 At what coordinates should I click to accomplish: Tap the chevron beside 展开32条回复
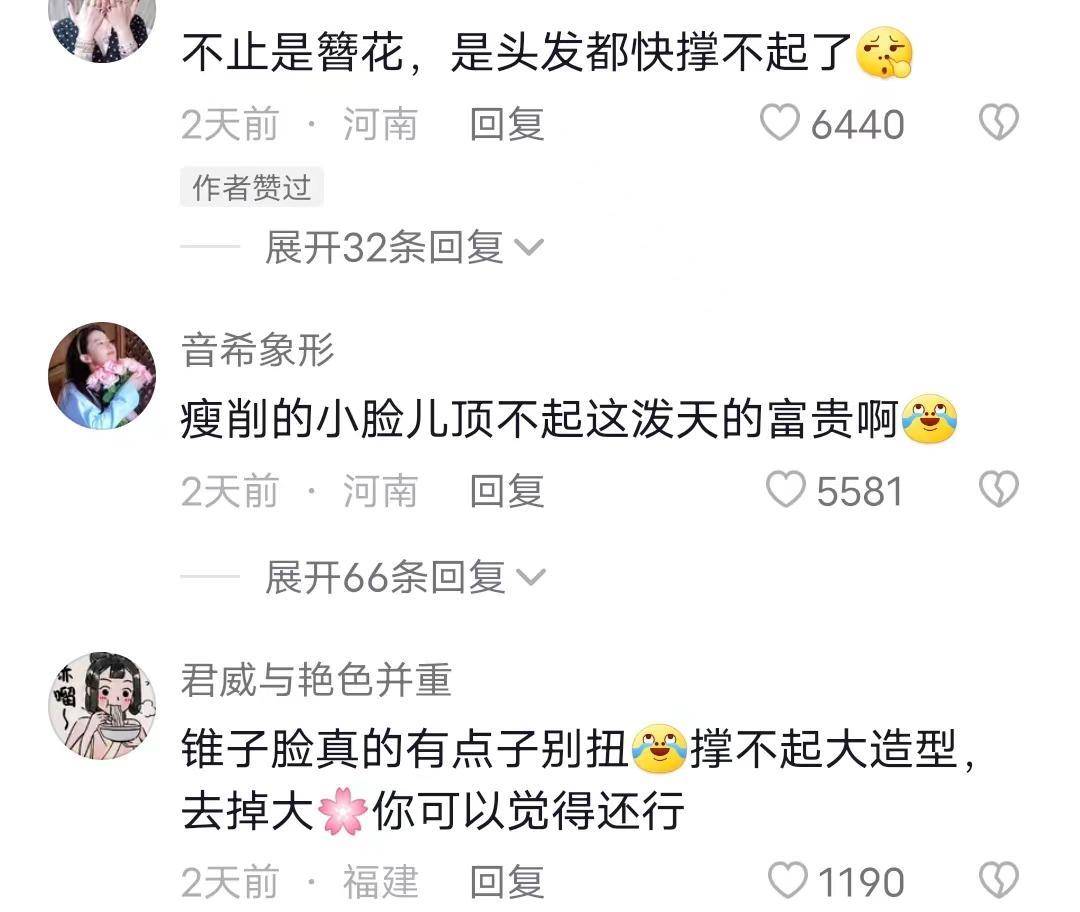tap(530, 247)
